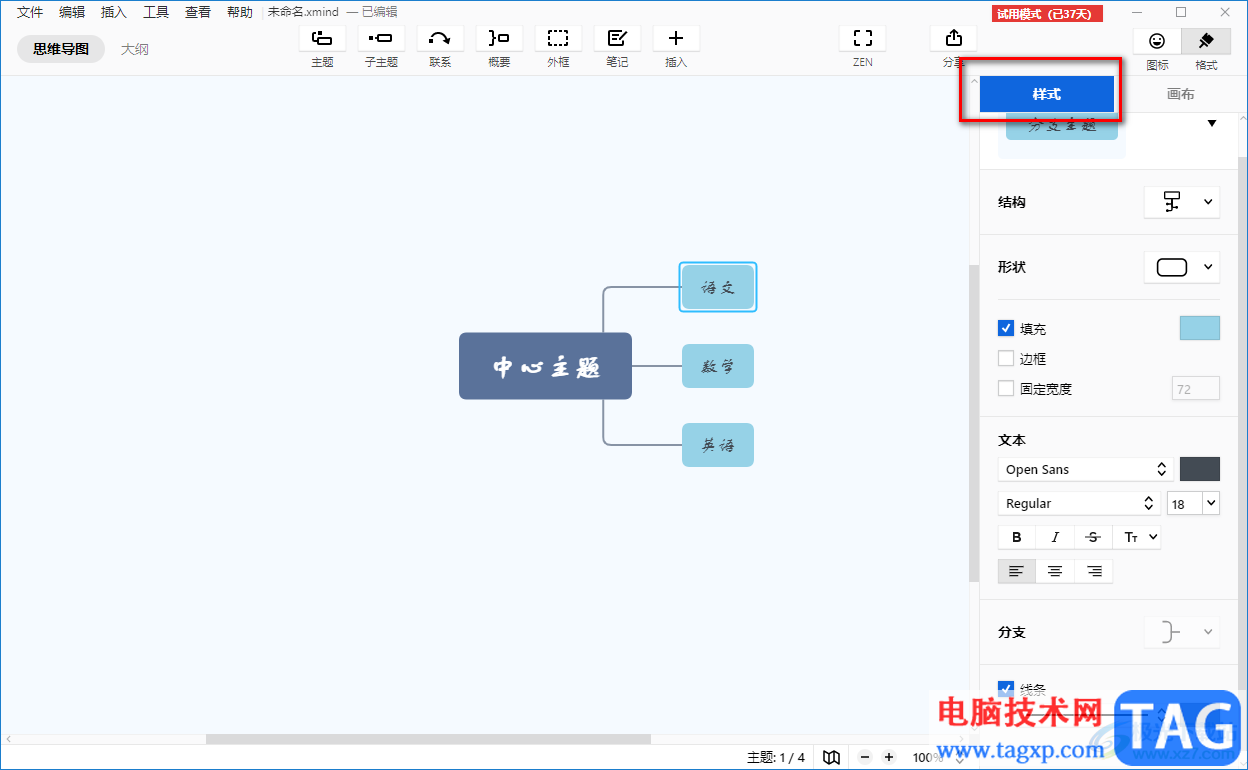1248x770 pixels.
Task: Open the 形状 shape dropdown
Action: (1182, 267)
